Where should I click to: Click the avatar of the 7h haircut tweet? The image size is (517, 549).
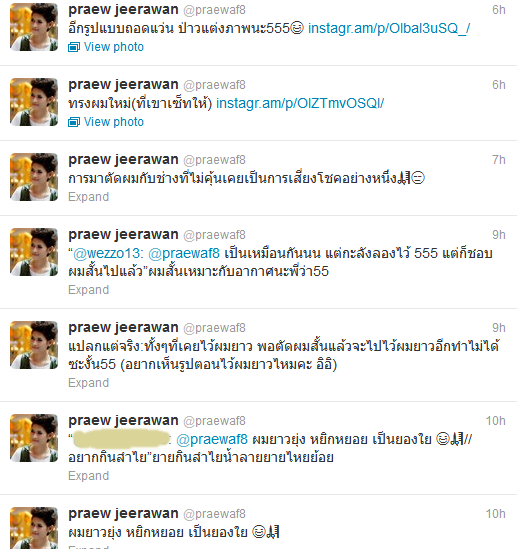pos(34,177)
